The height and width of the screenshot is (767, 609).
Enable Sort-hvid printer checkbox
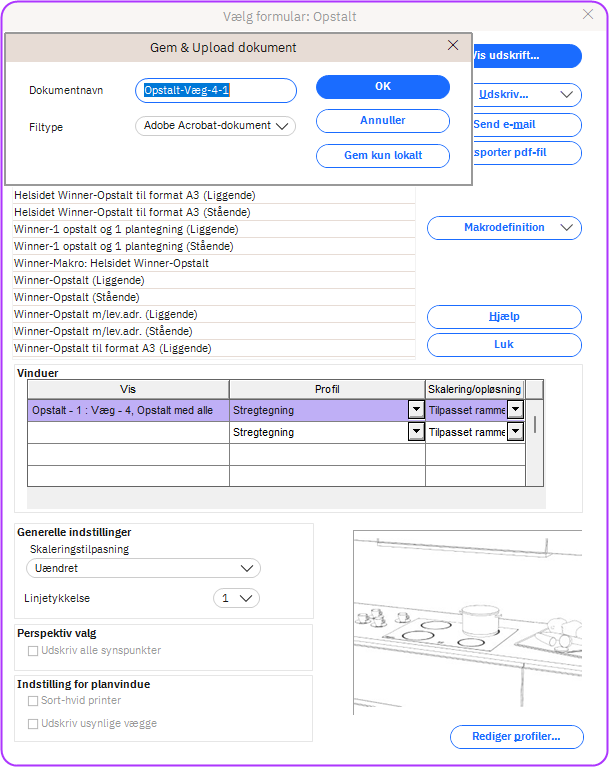(34, 701)
